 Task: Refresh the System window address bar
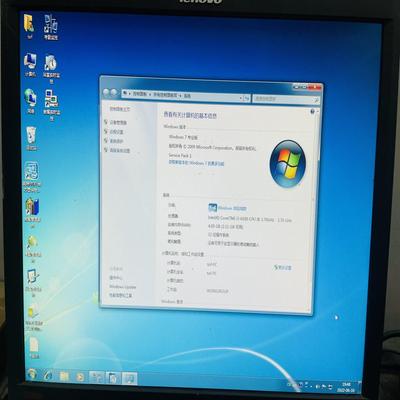point(247,98)
